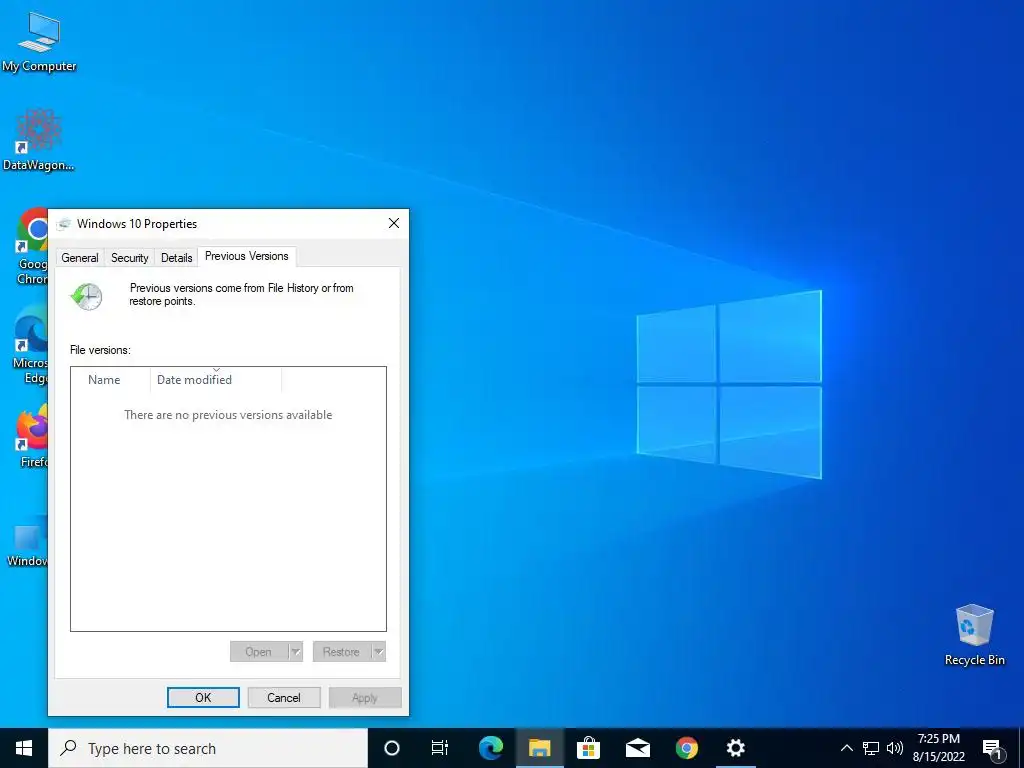Open the notification center icon
The width and height of the screenshot is (1024, 768).
[992, 748]
